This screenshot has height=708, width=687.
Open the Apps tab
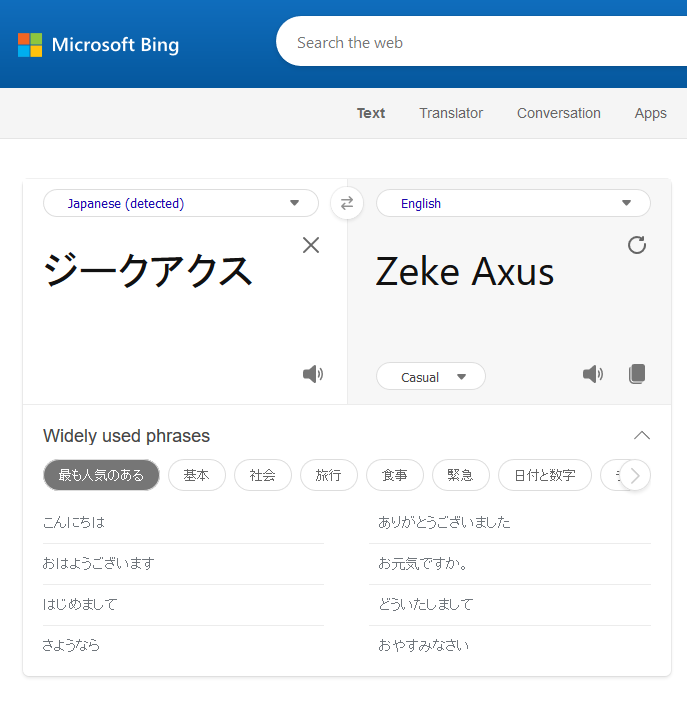click(x=650, y=113)
